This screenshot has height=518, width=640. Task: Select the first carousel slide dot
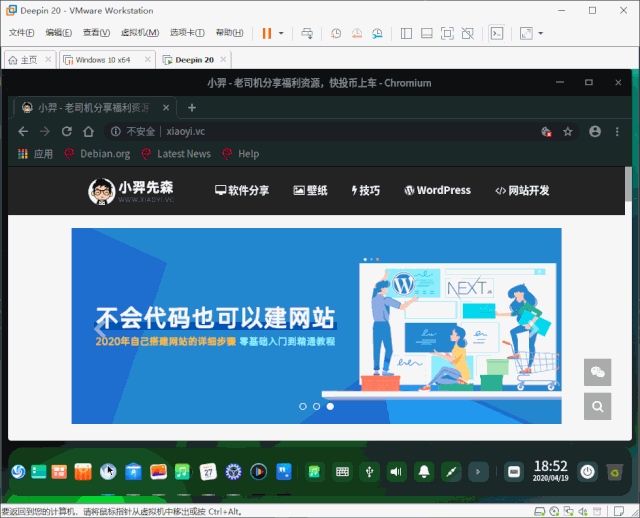(303, 407)
